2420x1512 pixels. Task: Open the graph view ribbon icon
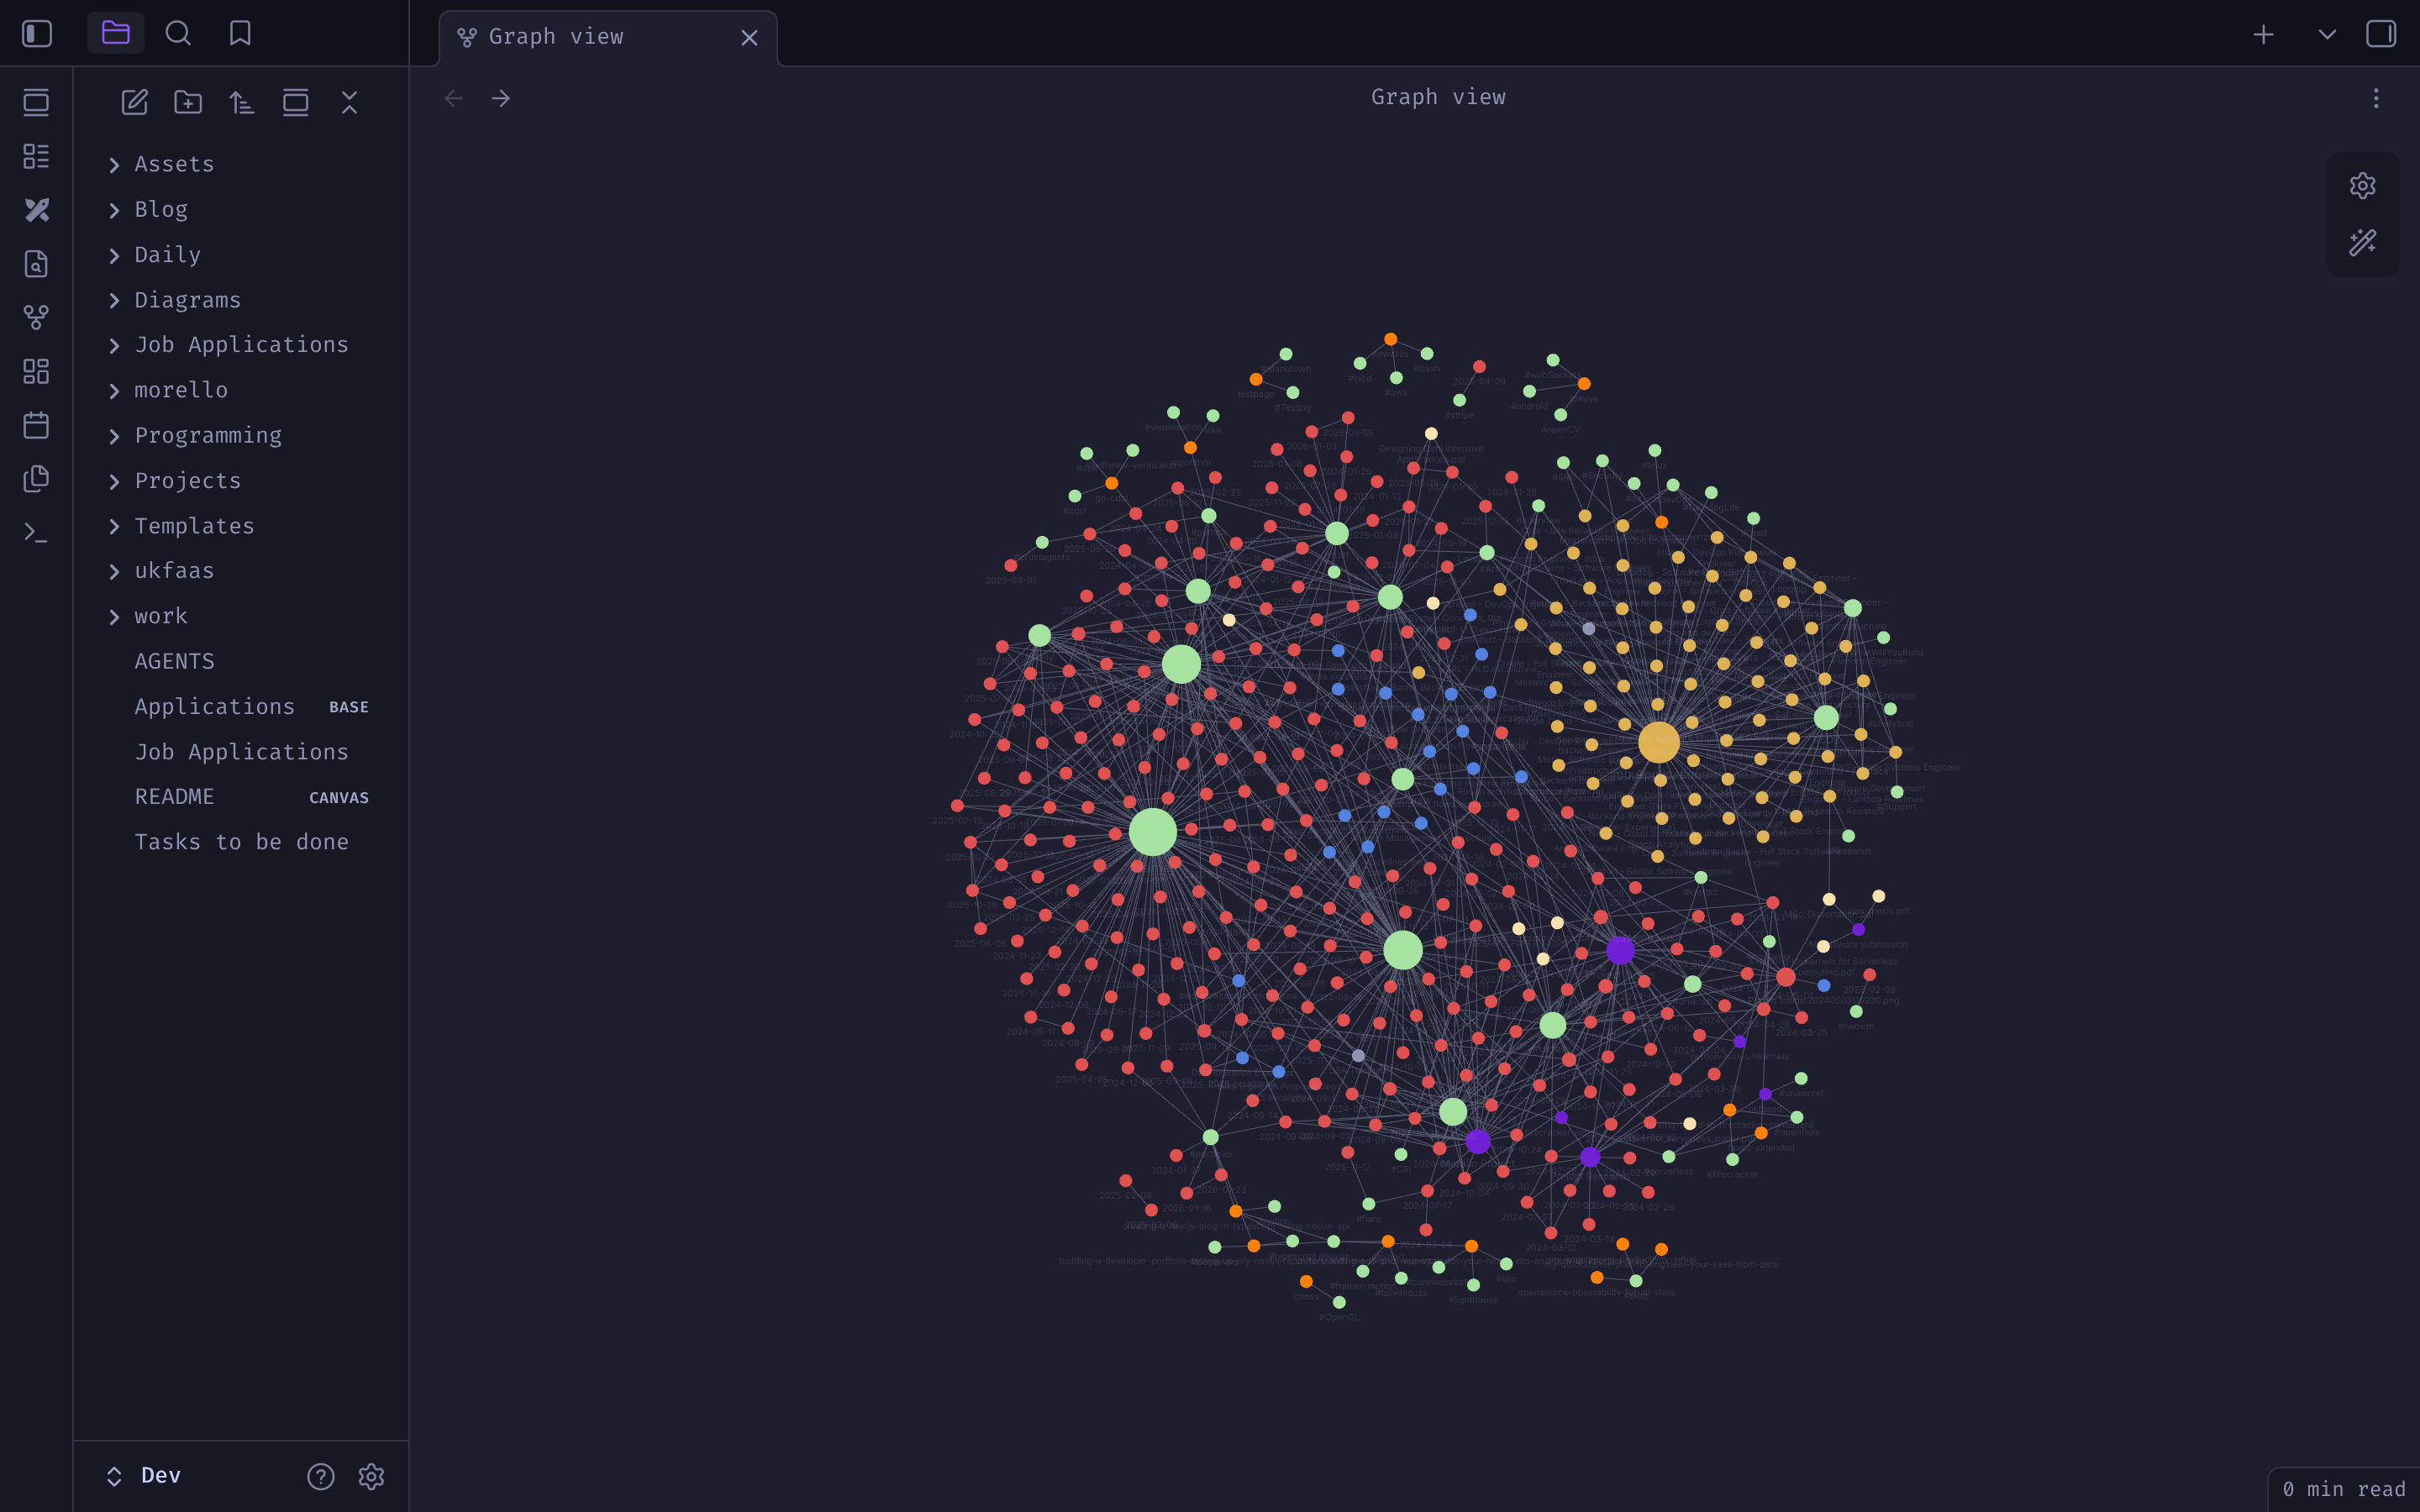pos(36,318)
